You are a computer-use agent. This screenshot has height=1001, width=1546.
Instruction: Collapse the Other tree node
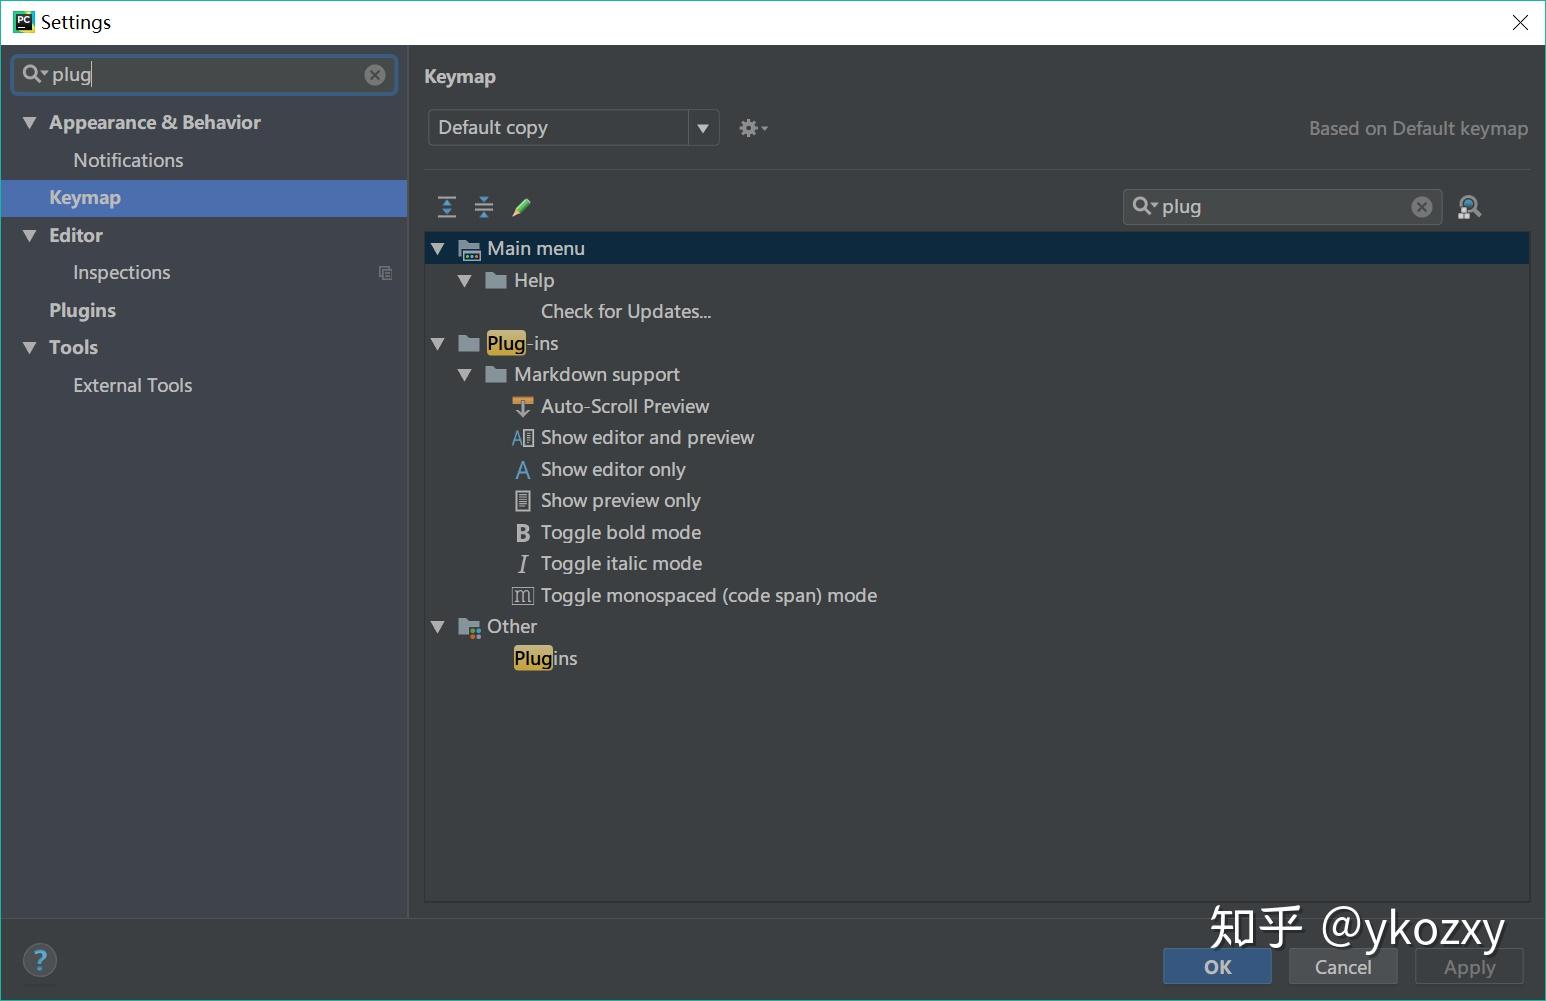[x=438, y=627]
